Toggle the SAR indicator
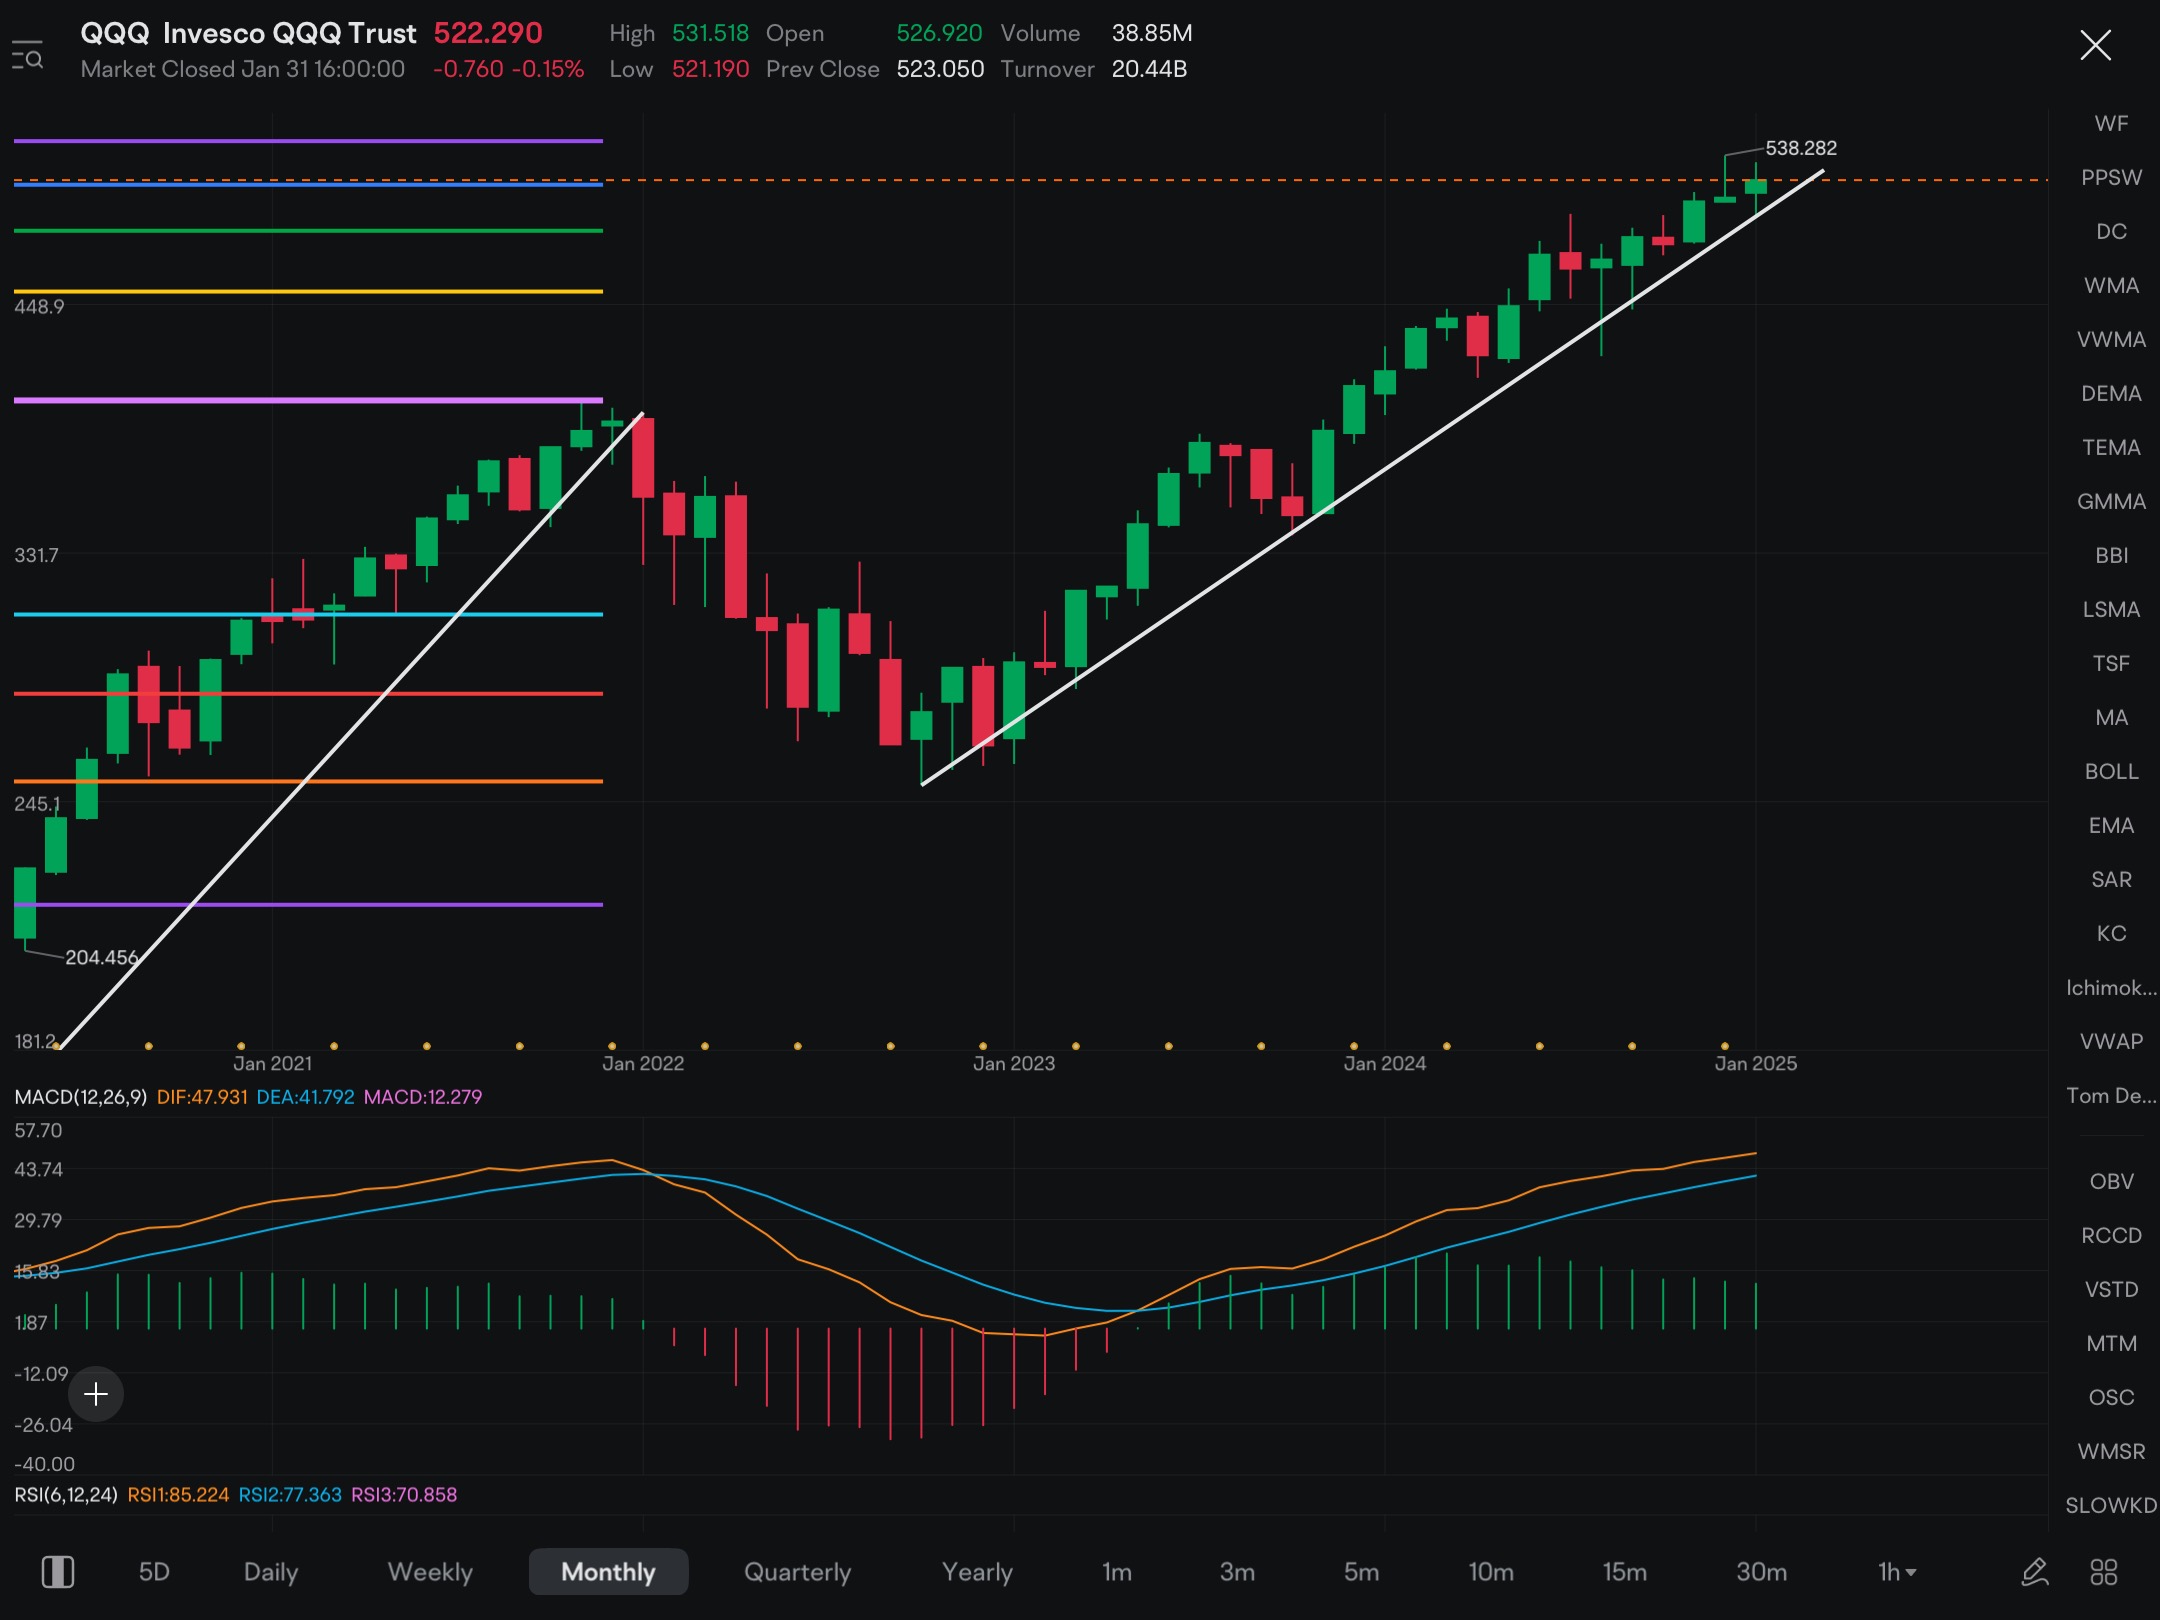Viewport: 2160px width, 1620px height. coord(2111,879)
